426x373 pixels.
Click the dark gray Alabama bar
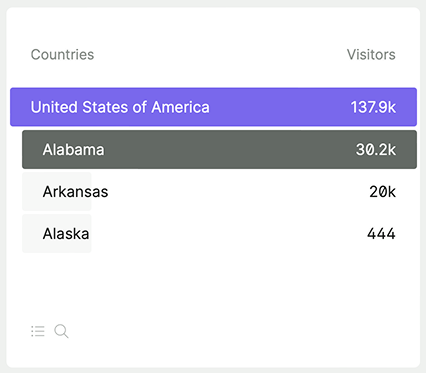pyautogui.click(x=219, y=149)
